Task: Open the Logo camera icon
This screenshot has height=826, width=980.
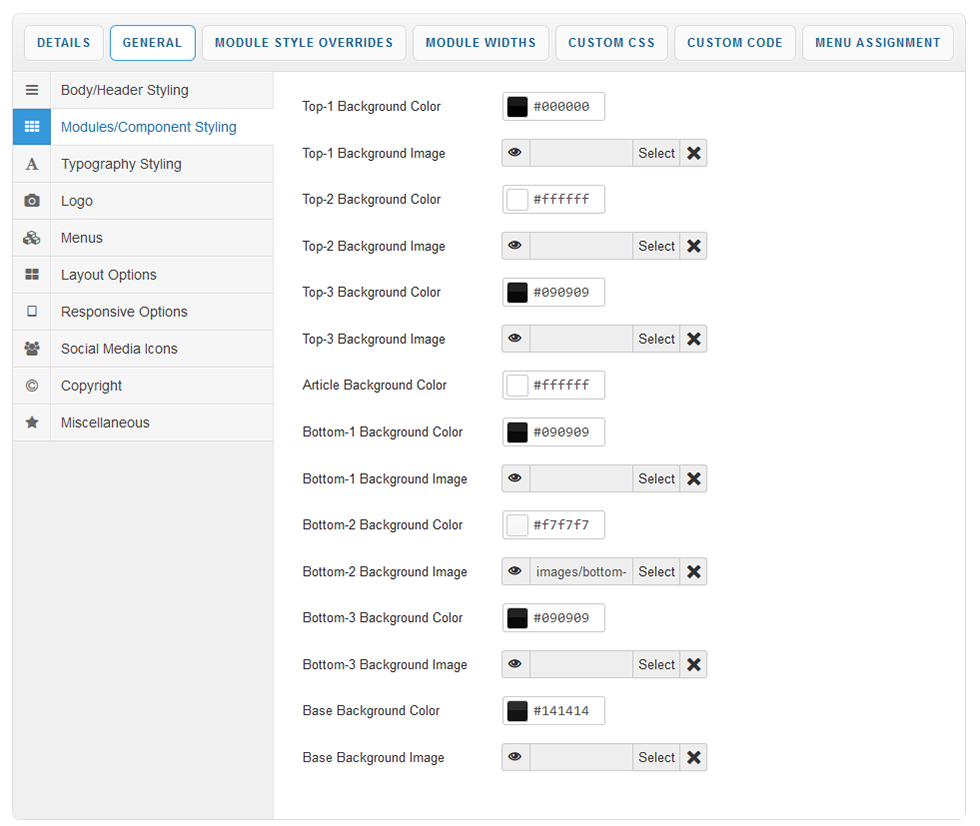Action: 32,201
